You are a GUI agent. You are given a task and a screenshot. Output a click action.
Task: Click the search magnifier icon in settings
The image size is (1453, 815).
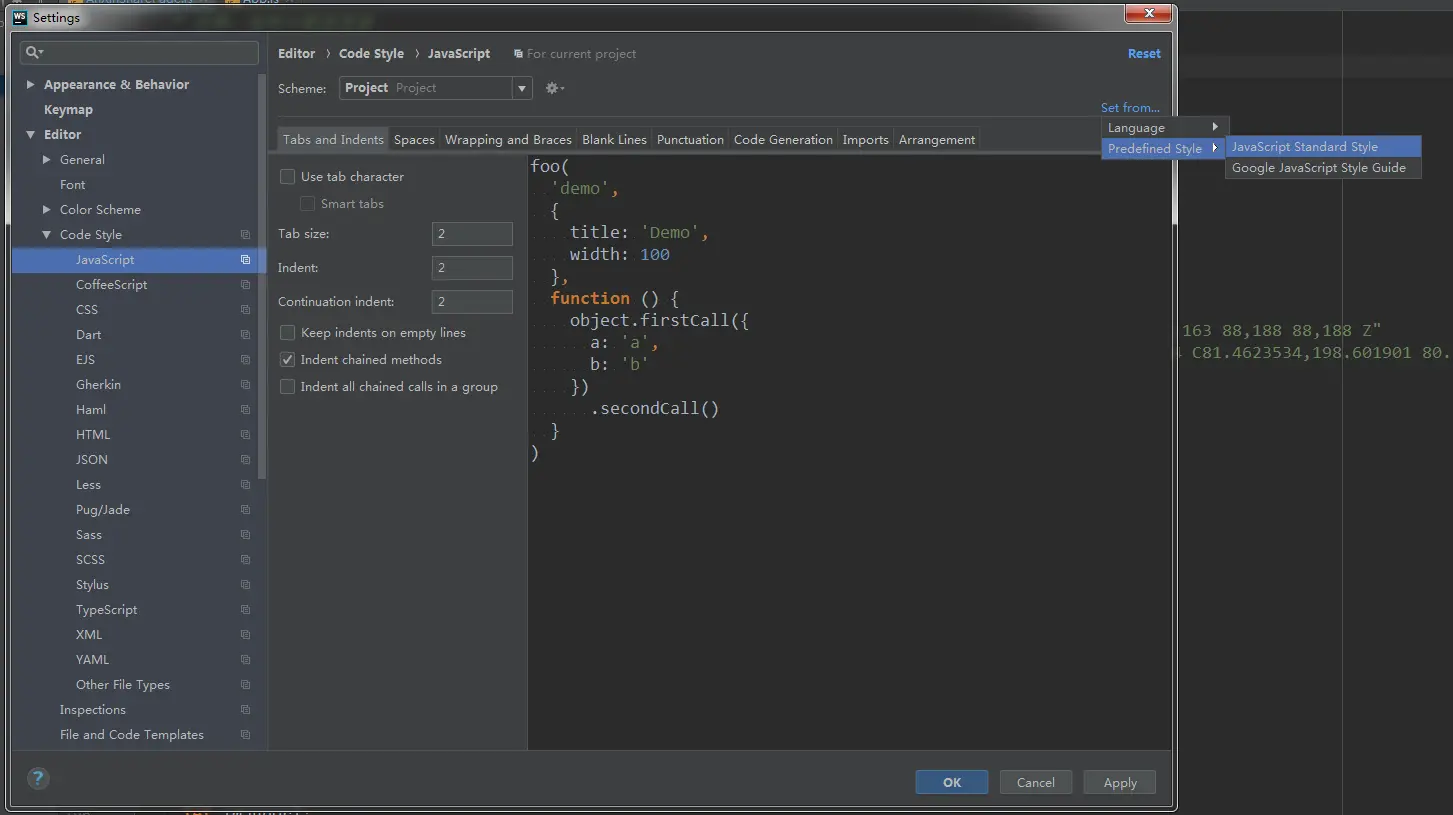[32, 52]
